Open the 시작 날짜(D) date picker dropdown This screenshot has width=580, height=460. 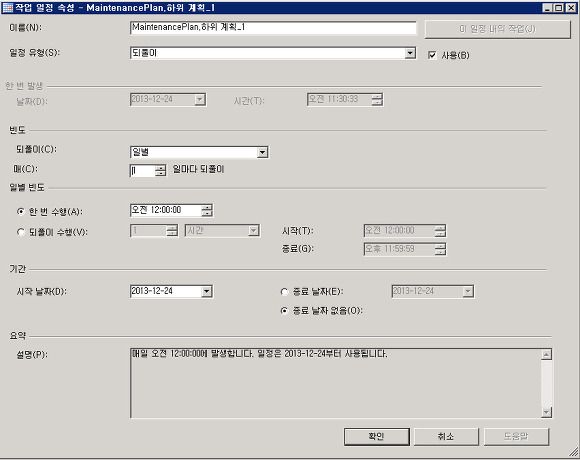click(x=206, y=291)
